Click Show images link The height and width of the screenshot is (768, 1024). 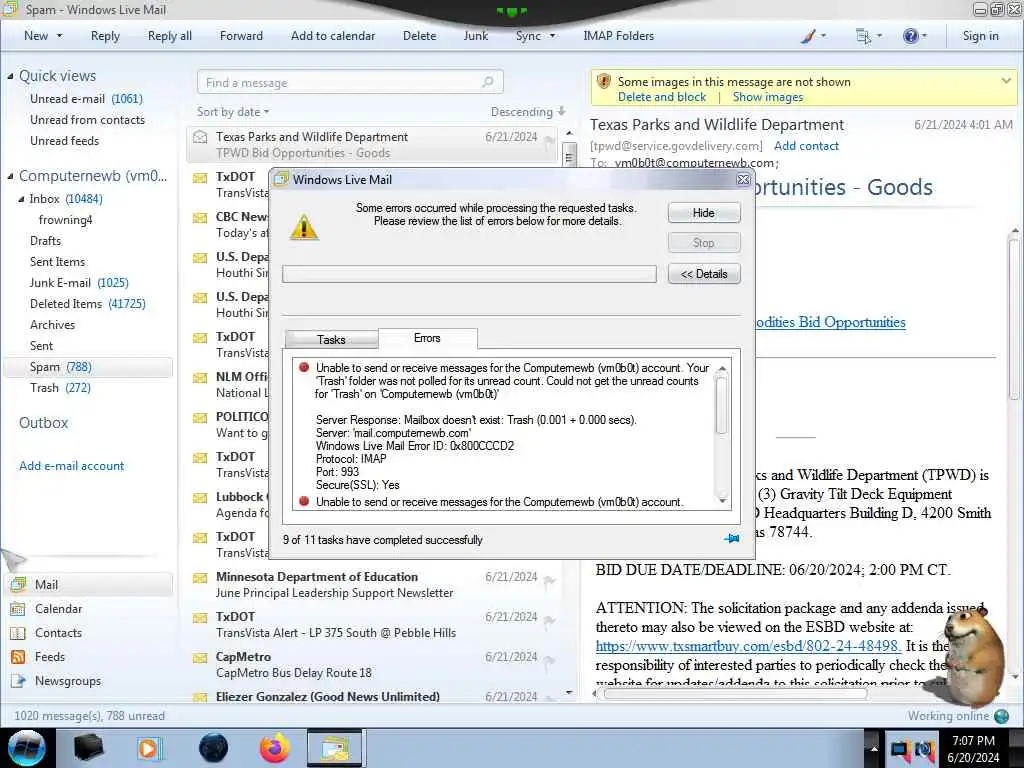point(767,97)
